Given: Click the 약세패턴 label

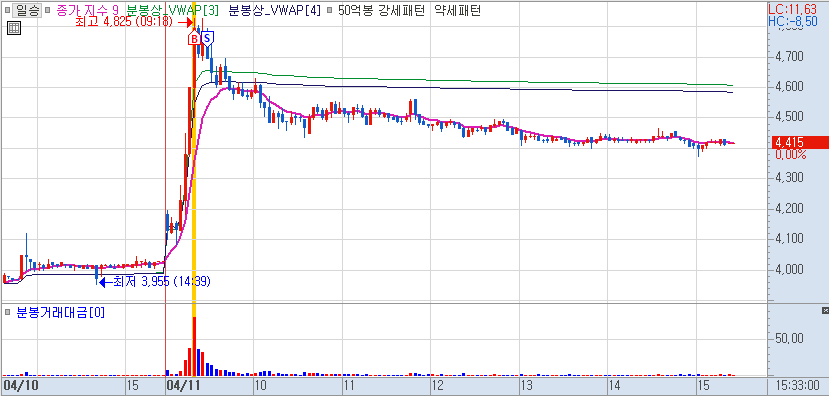Looking at the screenshot, I should [458, 10].
